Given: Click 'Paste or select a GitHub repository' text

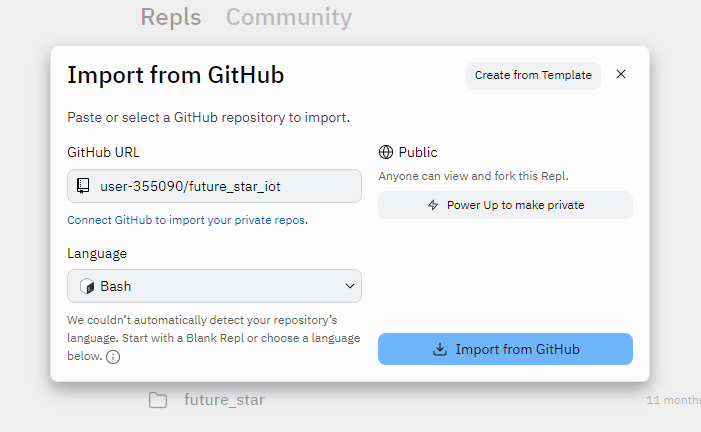Looking at the screenshot, I should click(208, 118).
